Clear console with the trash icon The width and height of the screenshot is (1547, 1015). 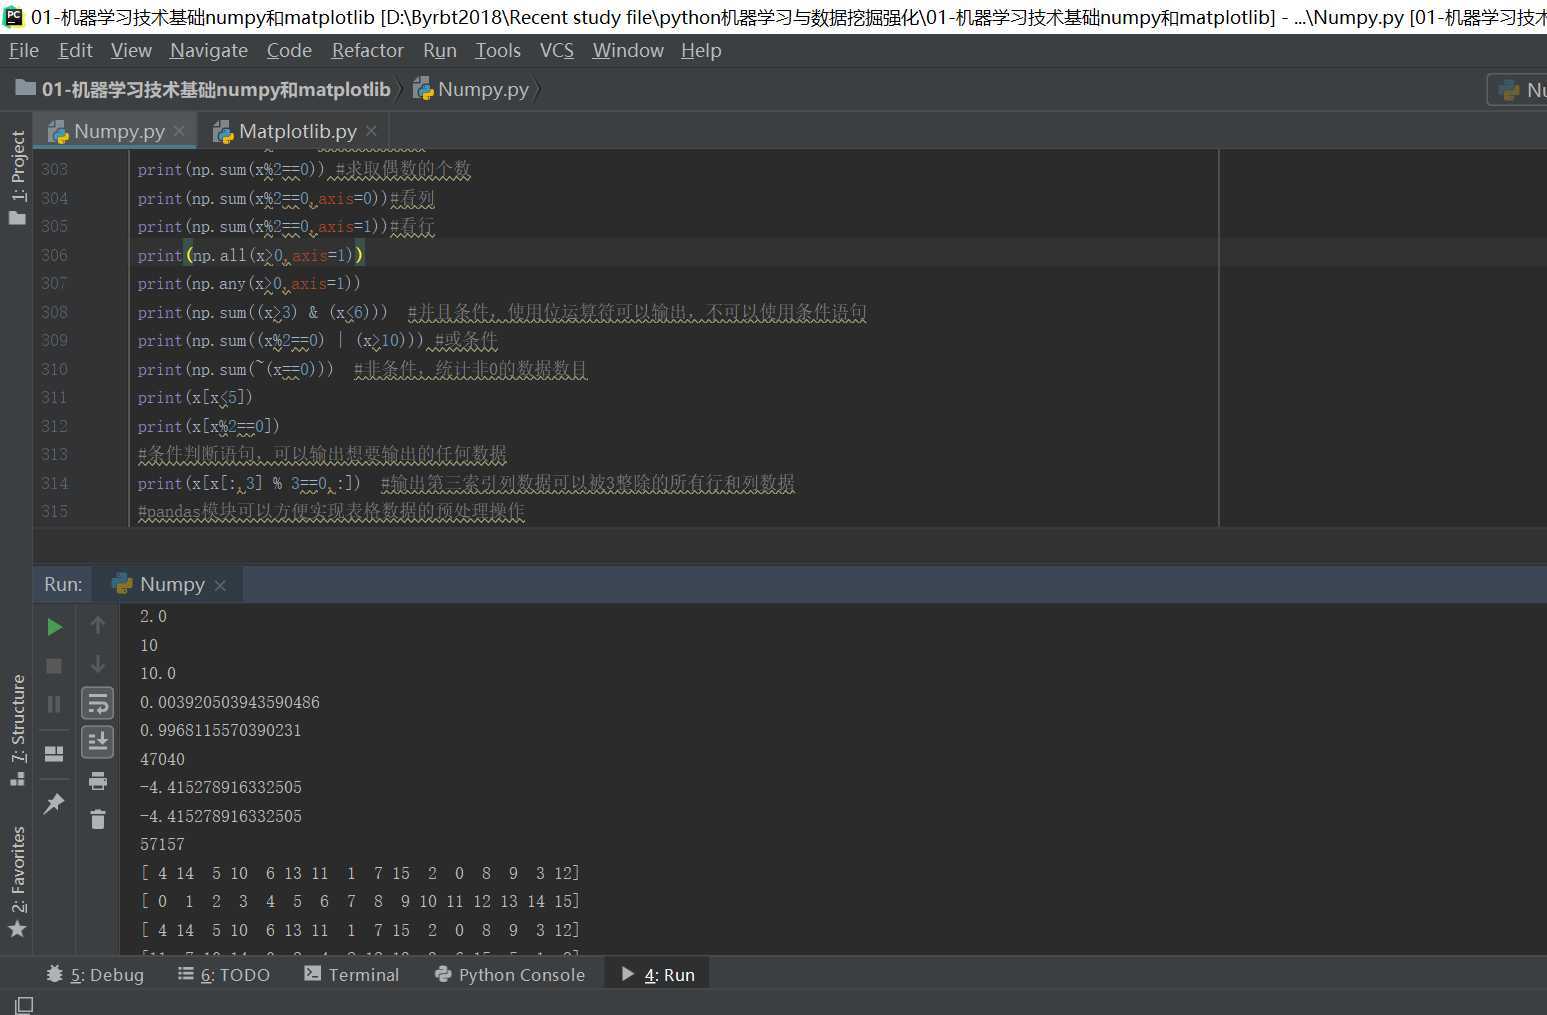point(98,819)
